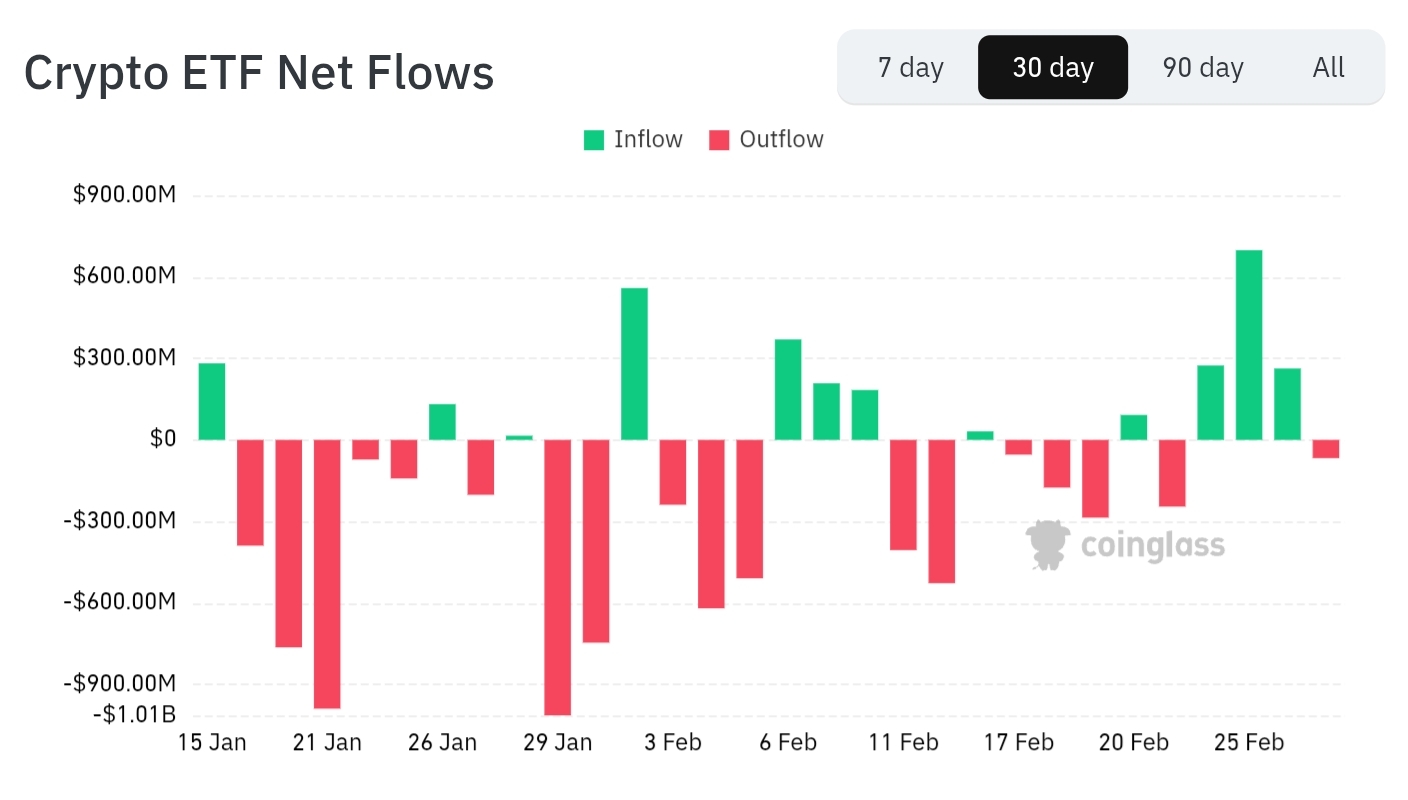1408x800 pixels.
Task: Open the coinglass watermark text link
Action: point(1153,545)
